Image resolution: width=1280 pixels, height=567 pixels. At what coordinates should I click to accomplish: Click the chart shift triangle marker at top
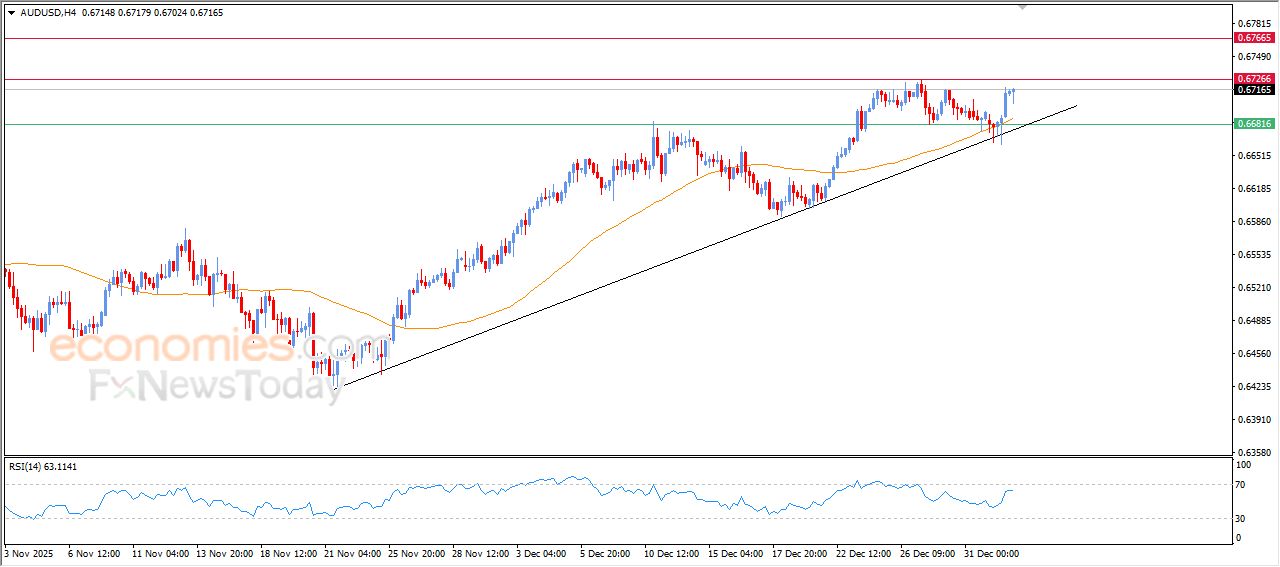[1022, 6]
